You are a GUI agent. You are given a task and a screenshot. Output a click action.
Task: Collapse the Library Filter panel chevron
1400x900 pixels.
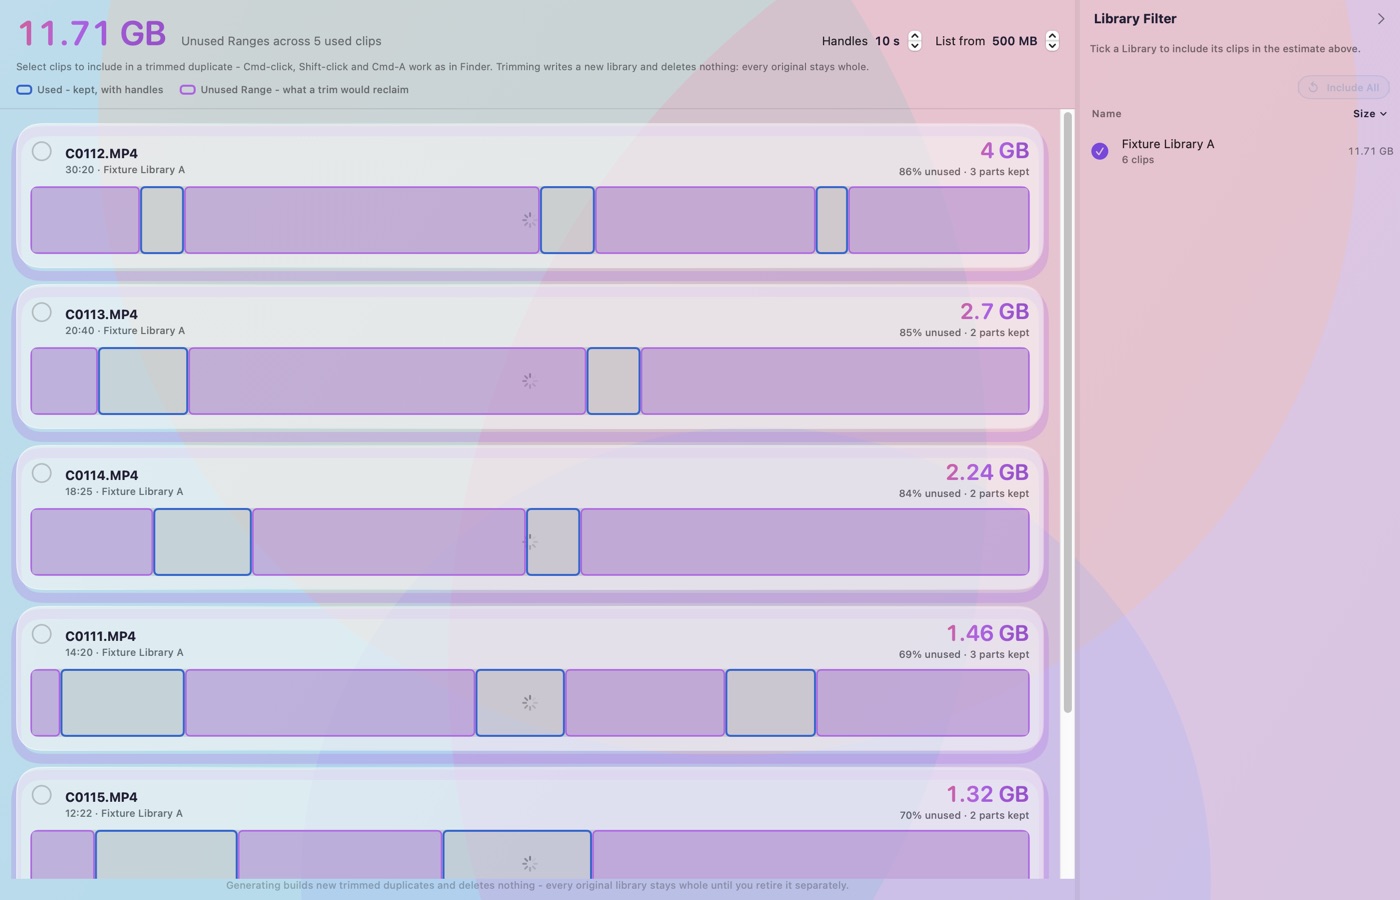click(x=1381, y=19)
